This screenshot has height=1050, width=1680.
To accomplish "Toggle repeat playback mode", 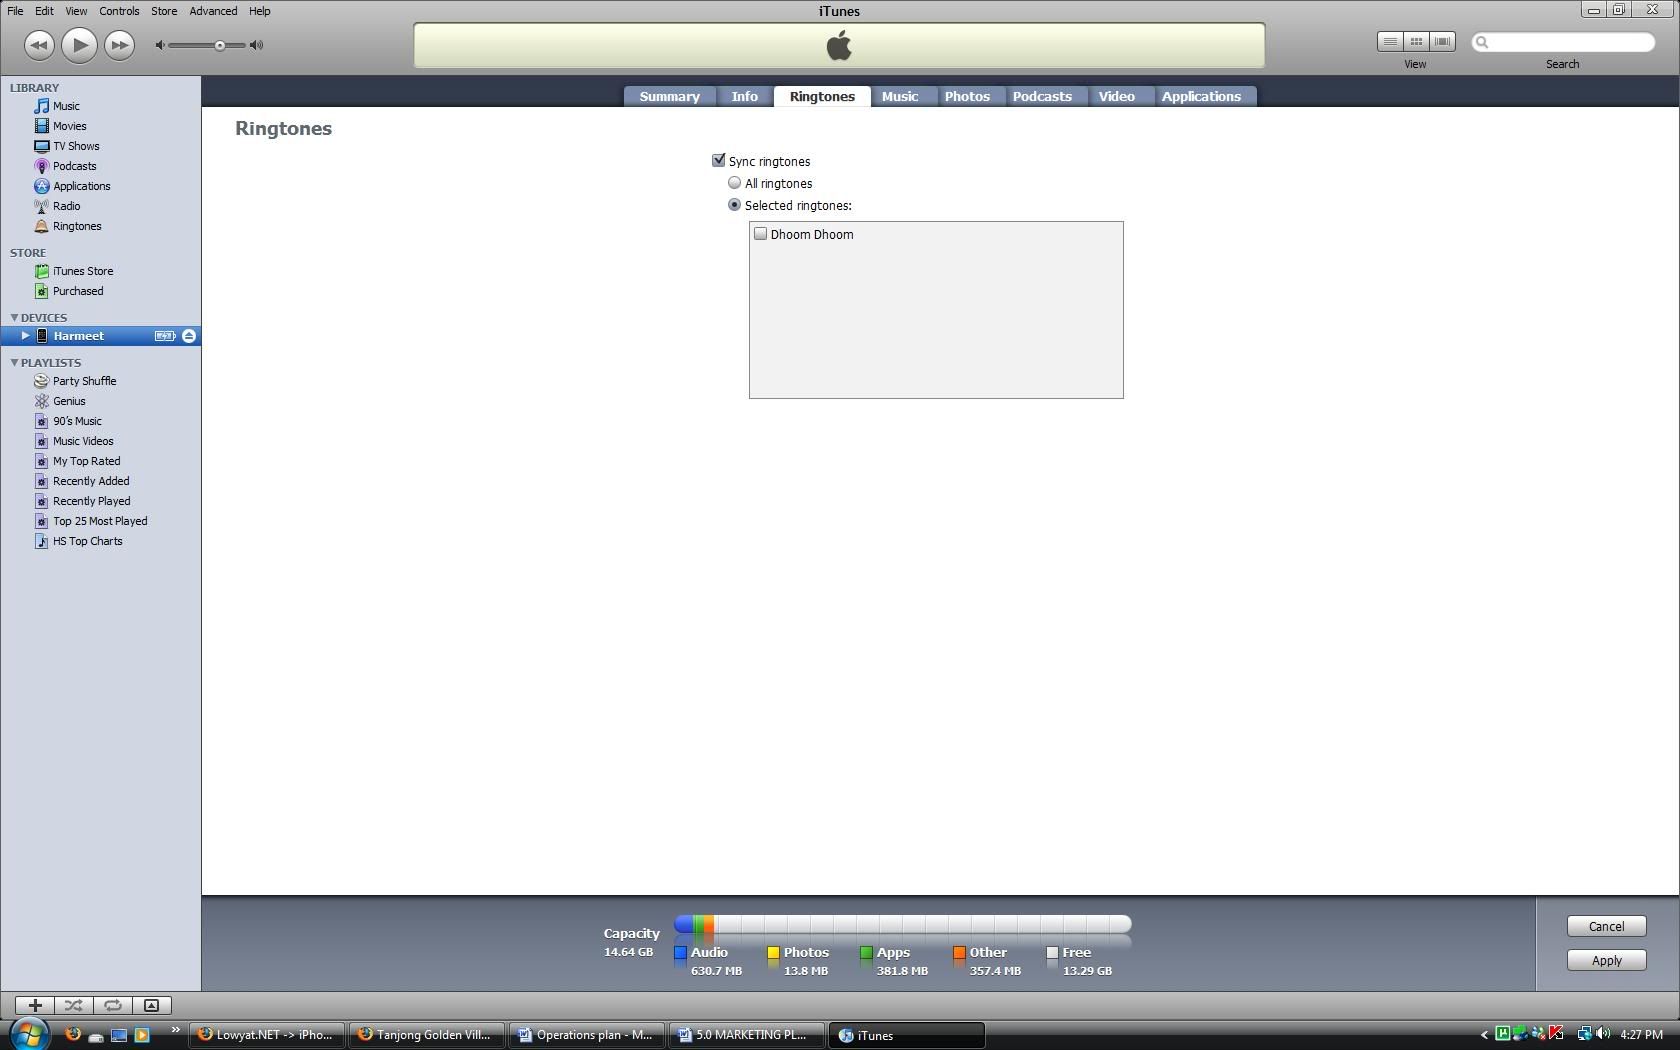I will [x=113, y=1005].
